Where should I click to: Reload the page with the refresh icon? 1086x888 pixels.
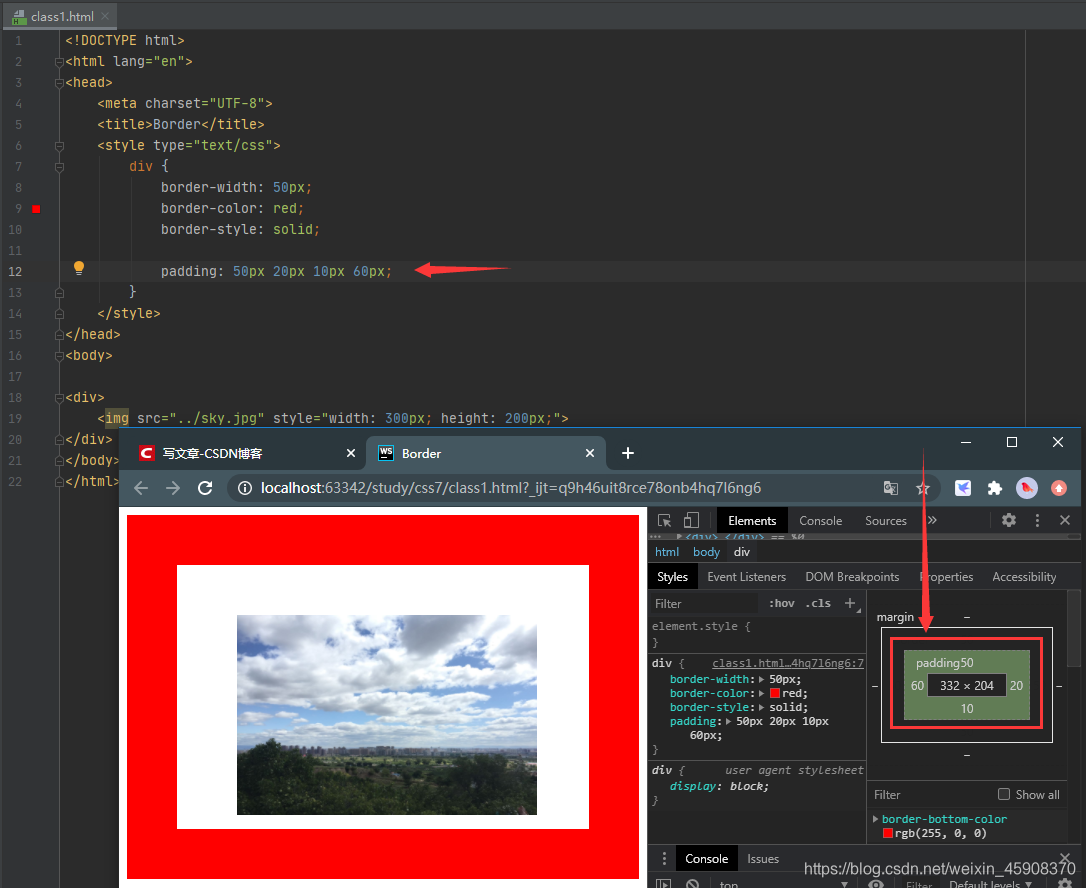pyautogui.click(x=205, y=488)
